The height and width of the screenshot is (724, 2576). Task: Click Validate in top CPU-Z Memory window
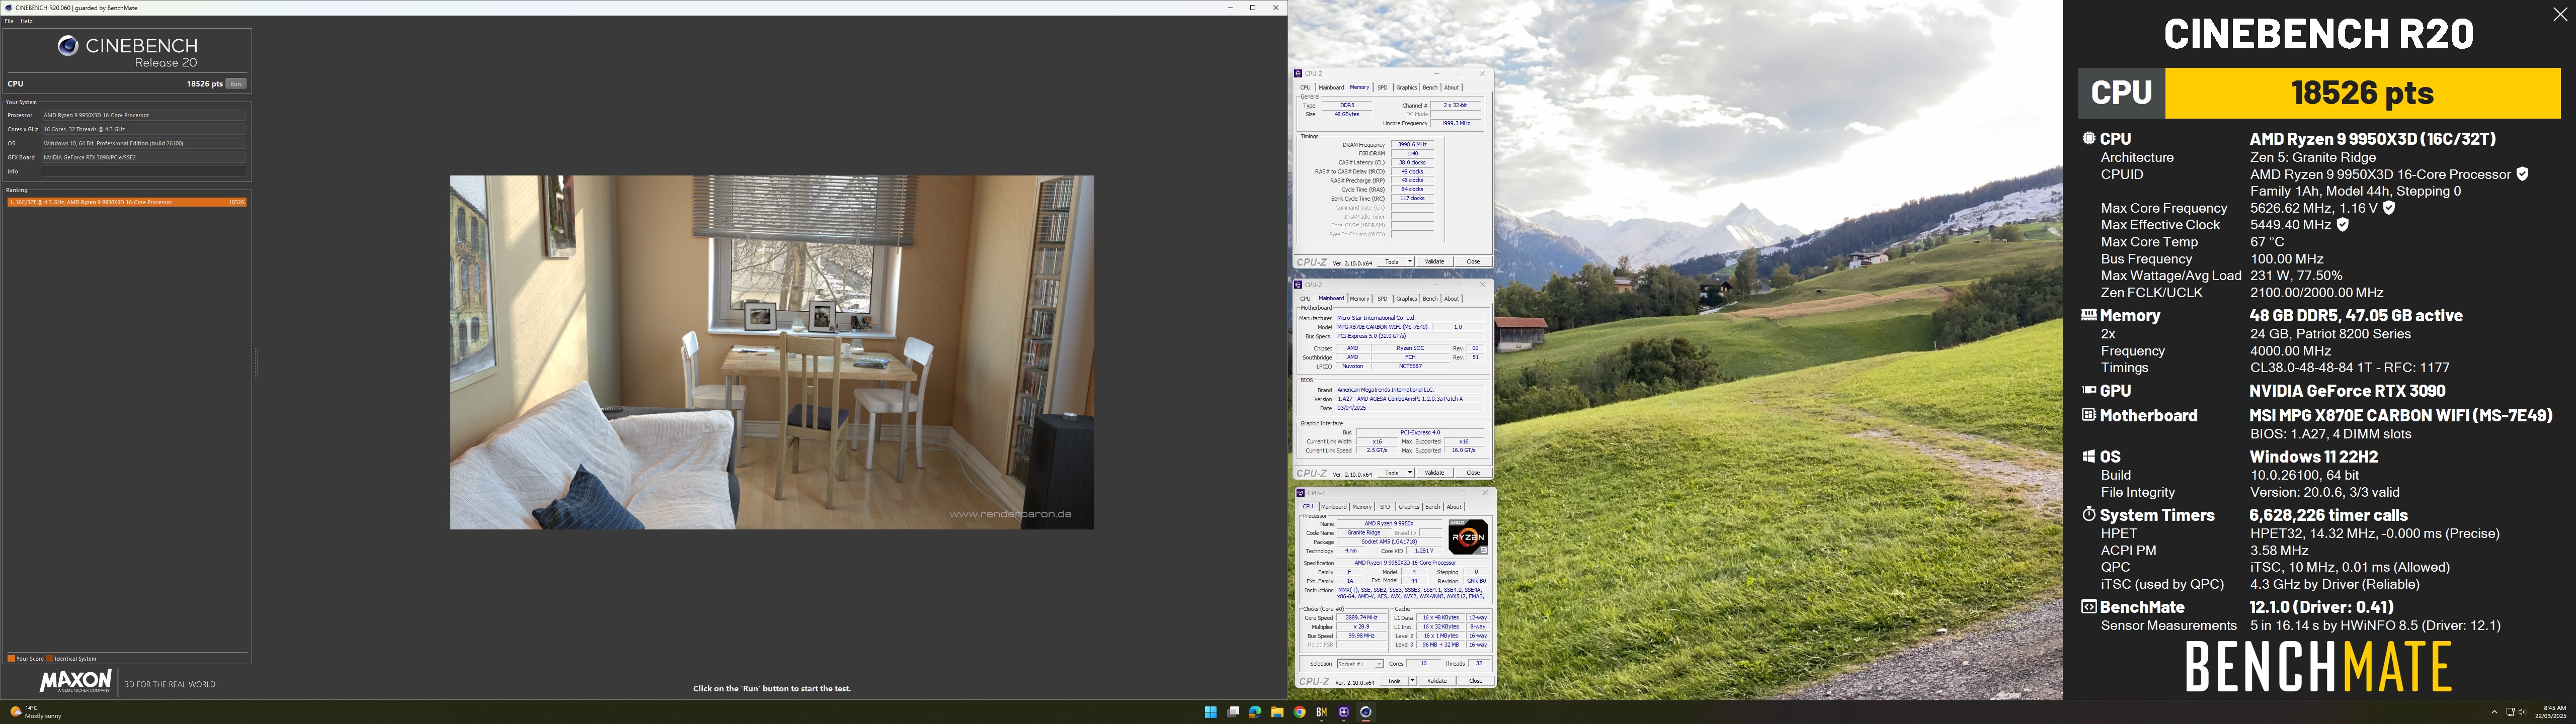pyautogui.click(x=1435, y=262)
